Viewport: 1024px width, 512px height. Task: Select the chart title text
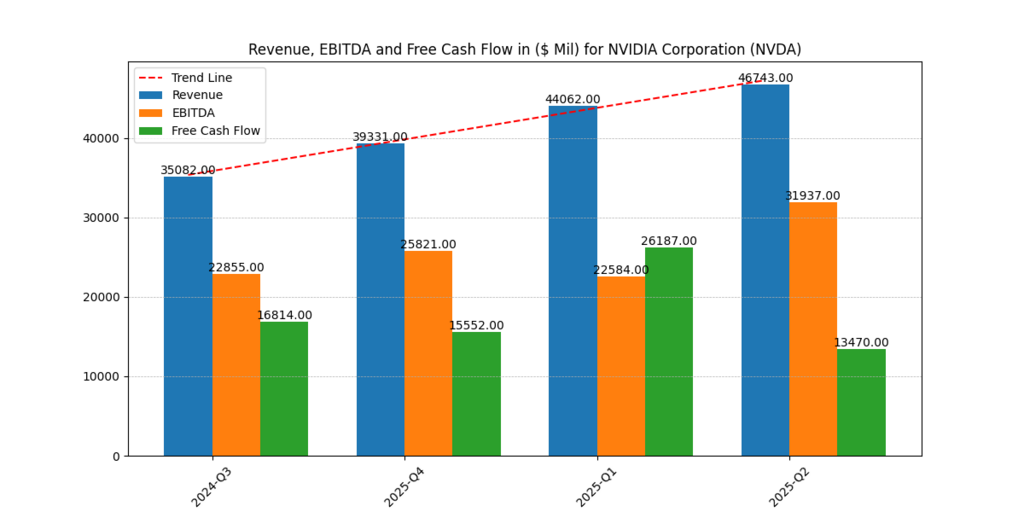coord(524,49)
